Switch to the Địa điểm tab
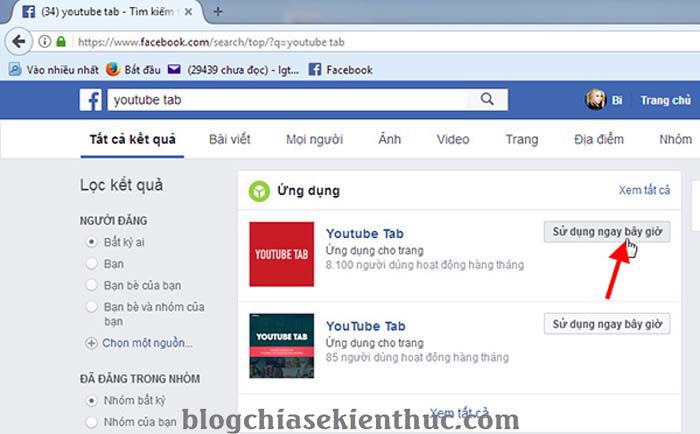The image size is (700, 434). (599, 139)
